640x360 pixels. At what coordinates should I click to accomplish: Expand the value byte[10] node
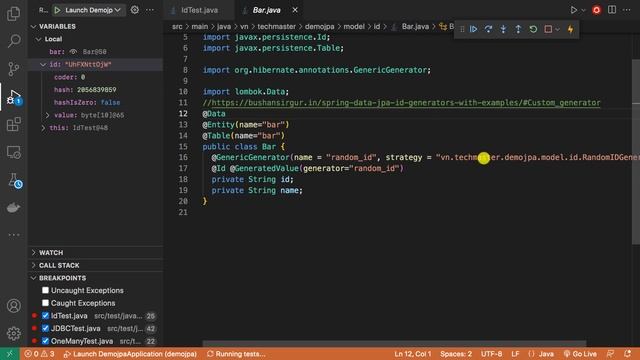click(47, 115)
